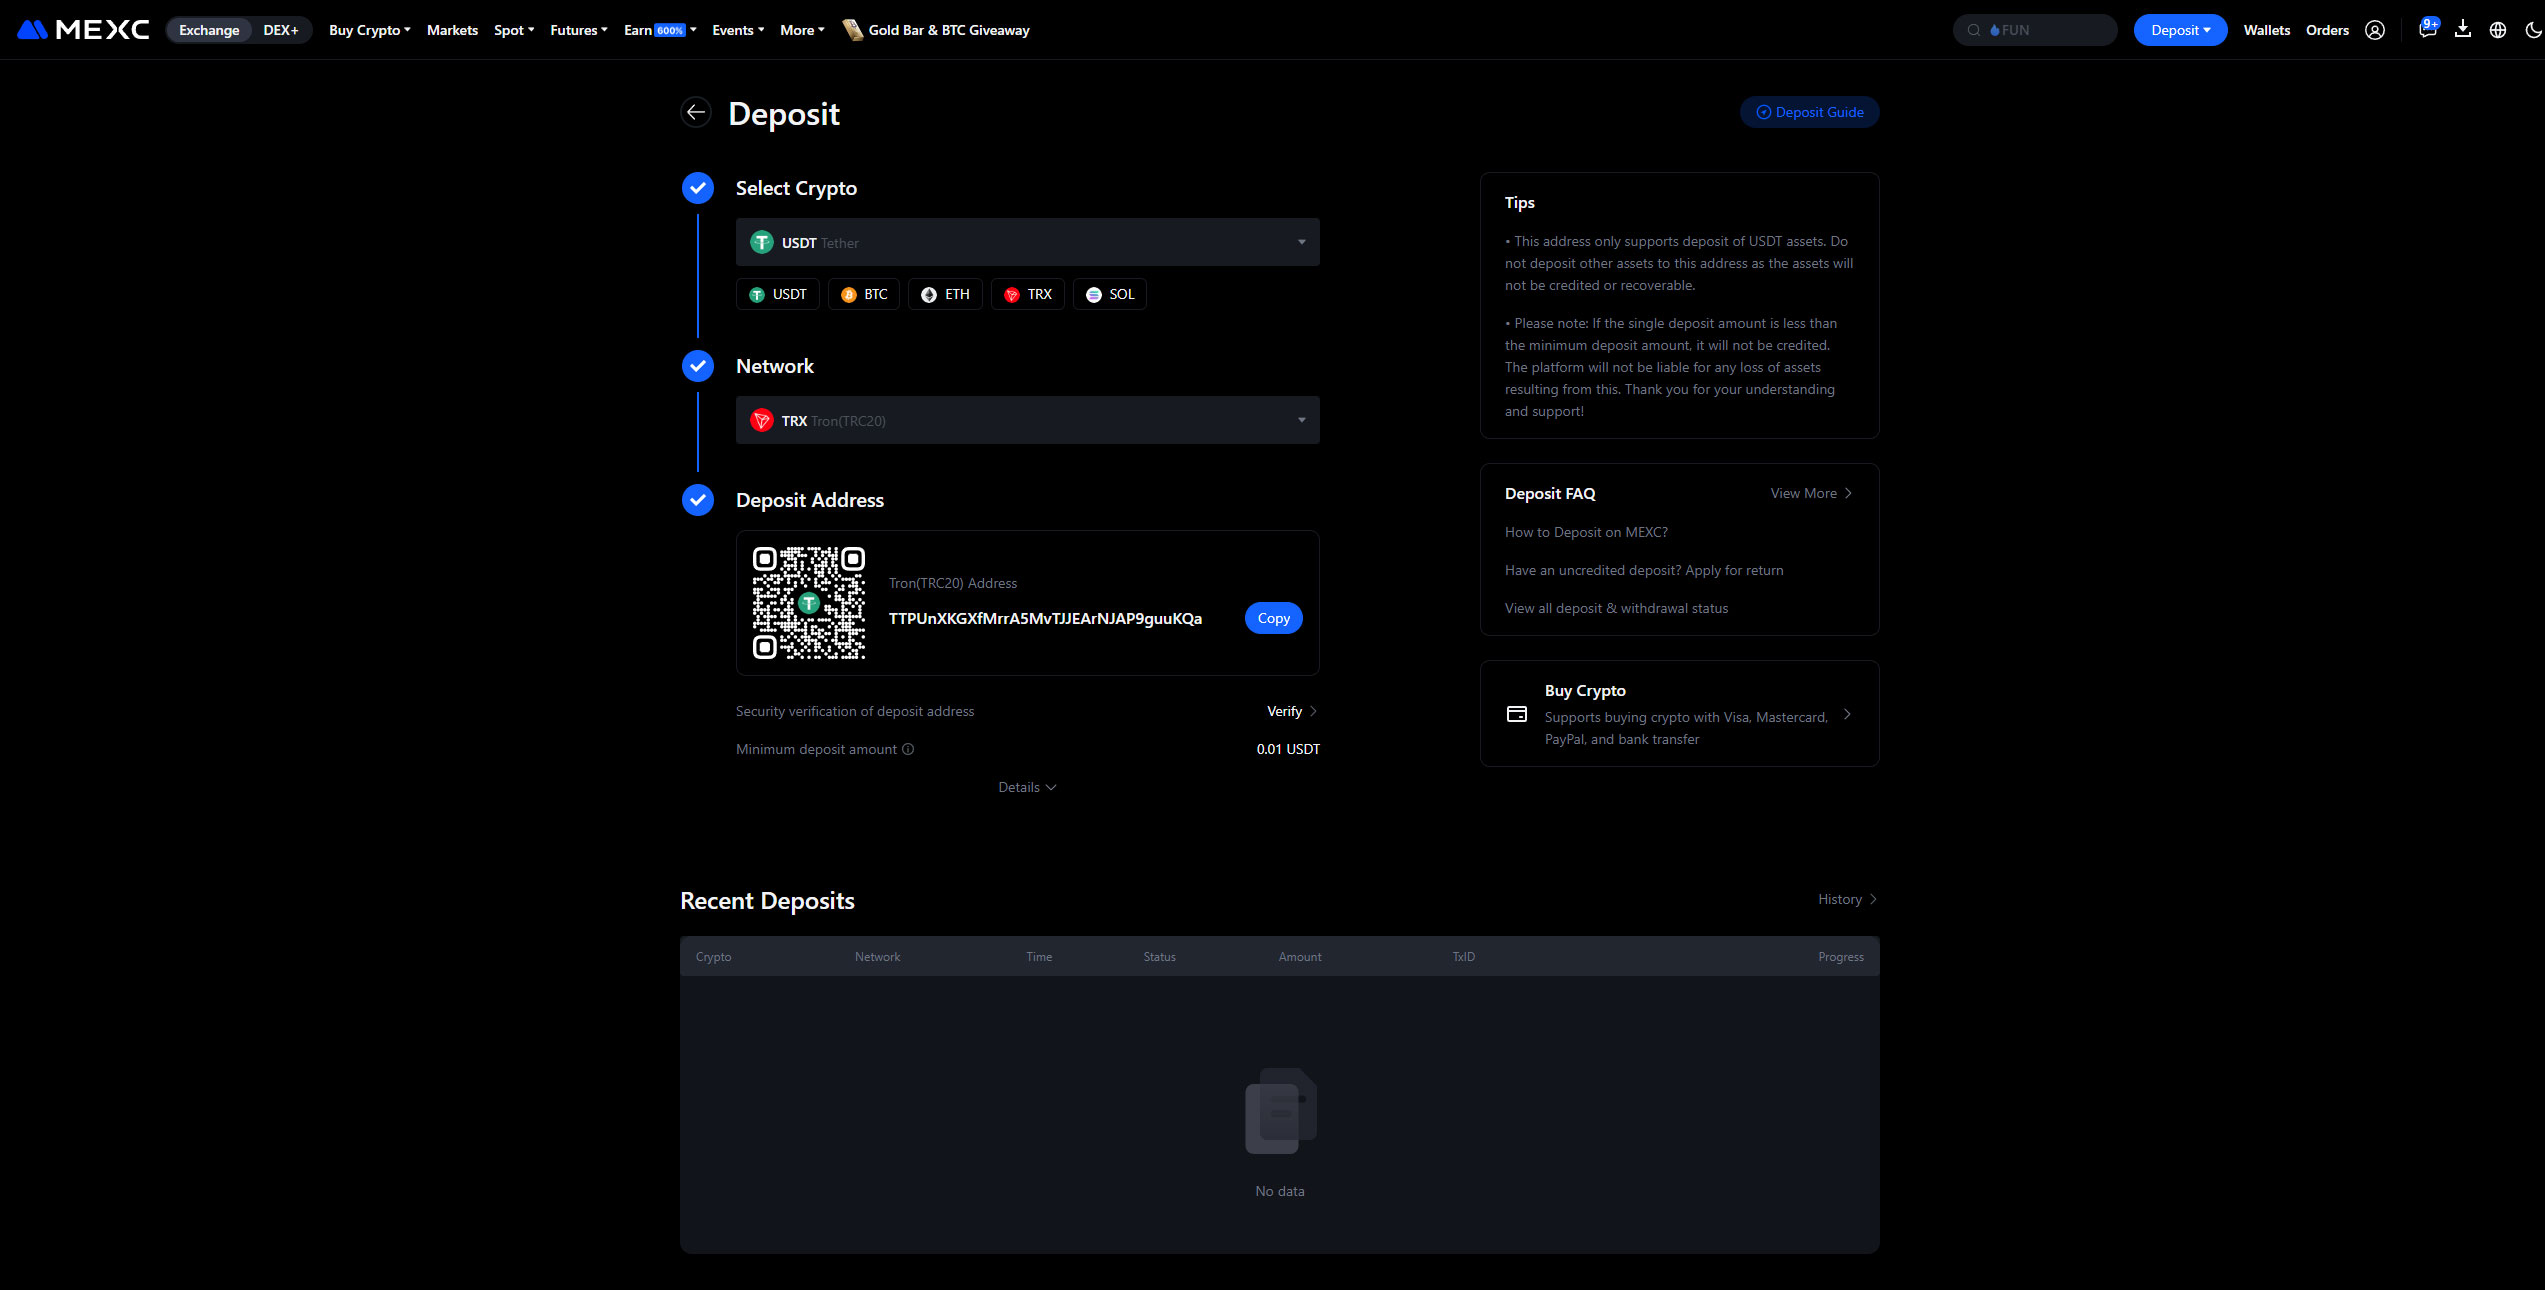This screenshot has width=2545, height=1290.
Task: View all deposit & withdrawal status
Action: click(1616, 608)
